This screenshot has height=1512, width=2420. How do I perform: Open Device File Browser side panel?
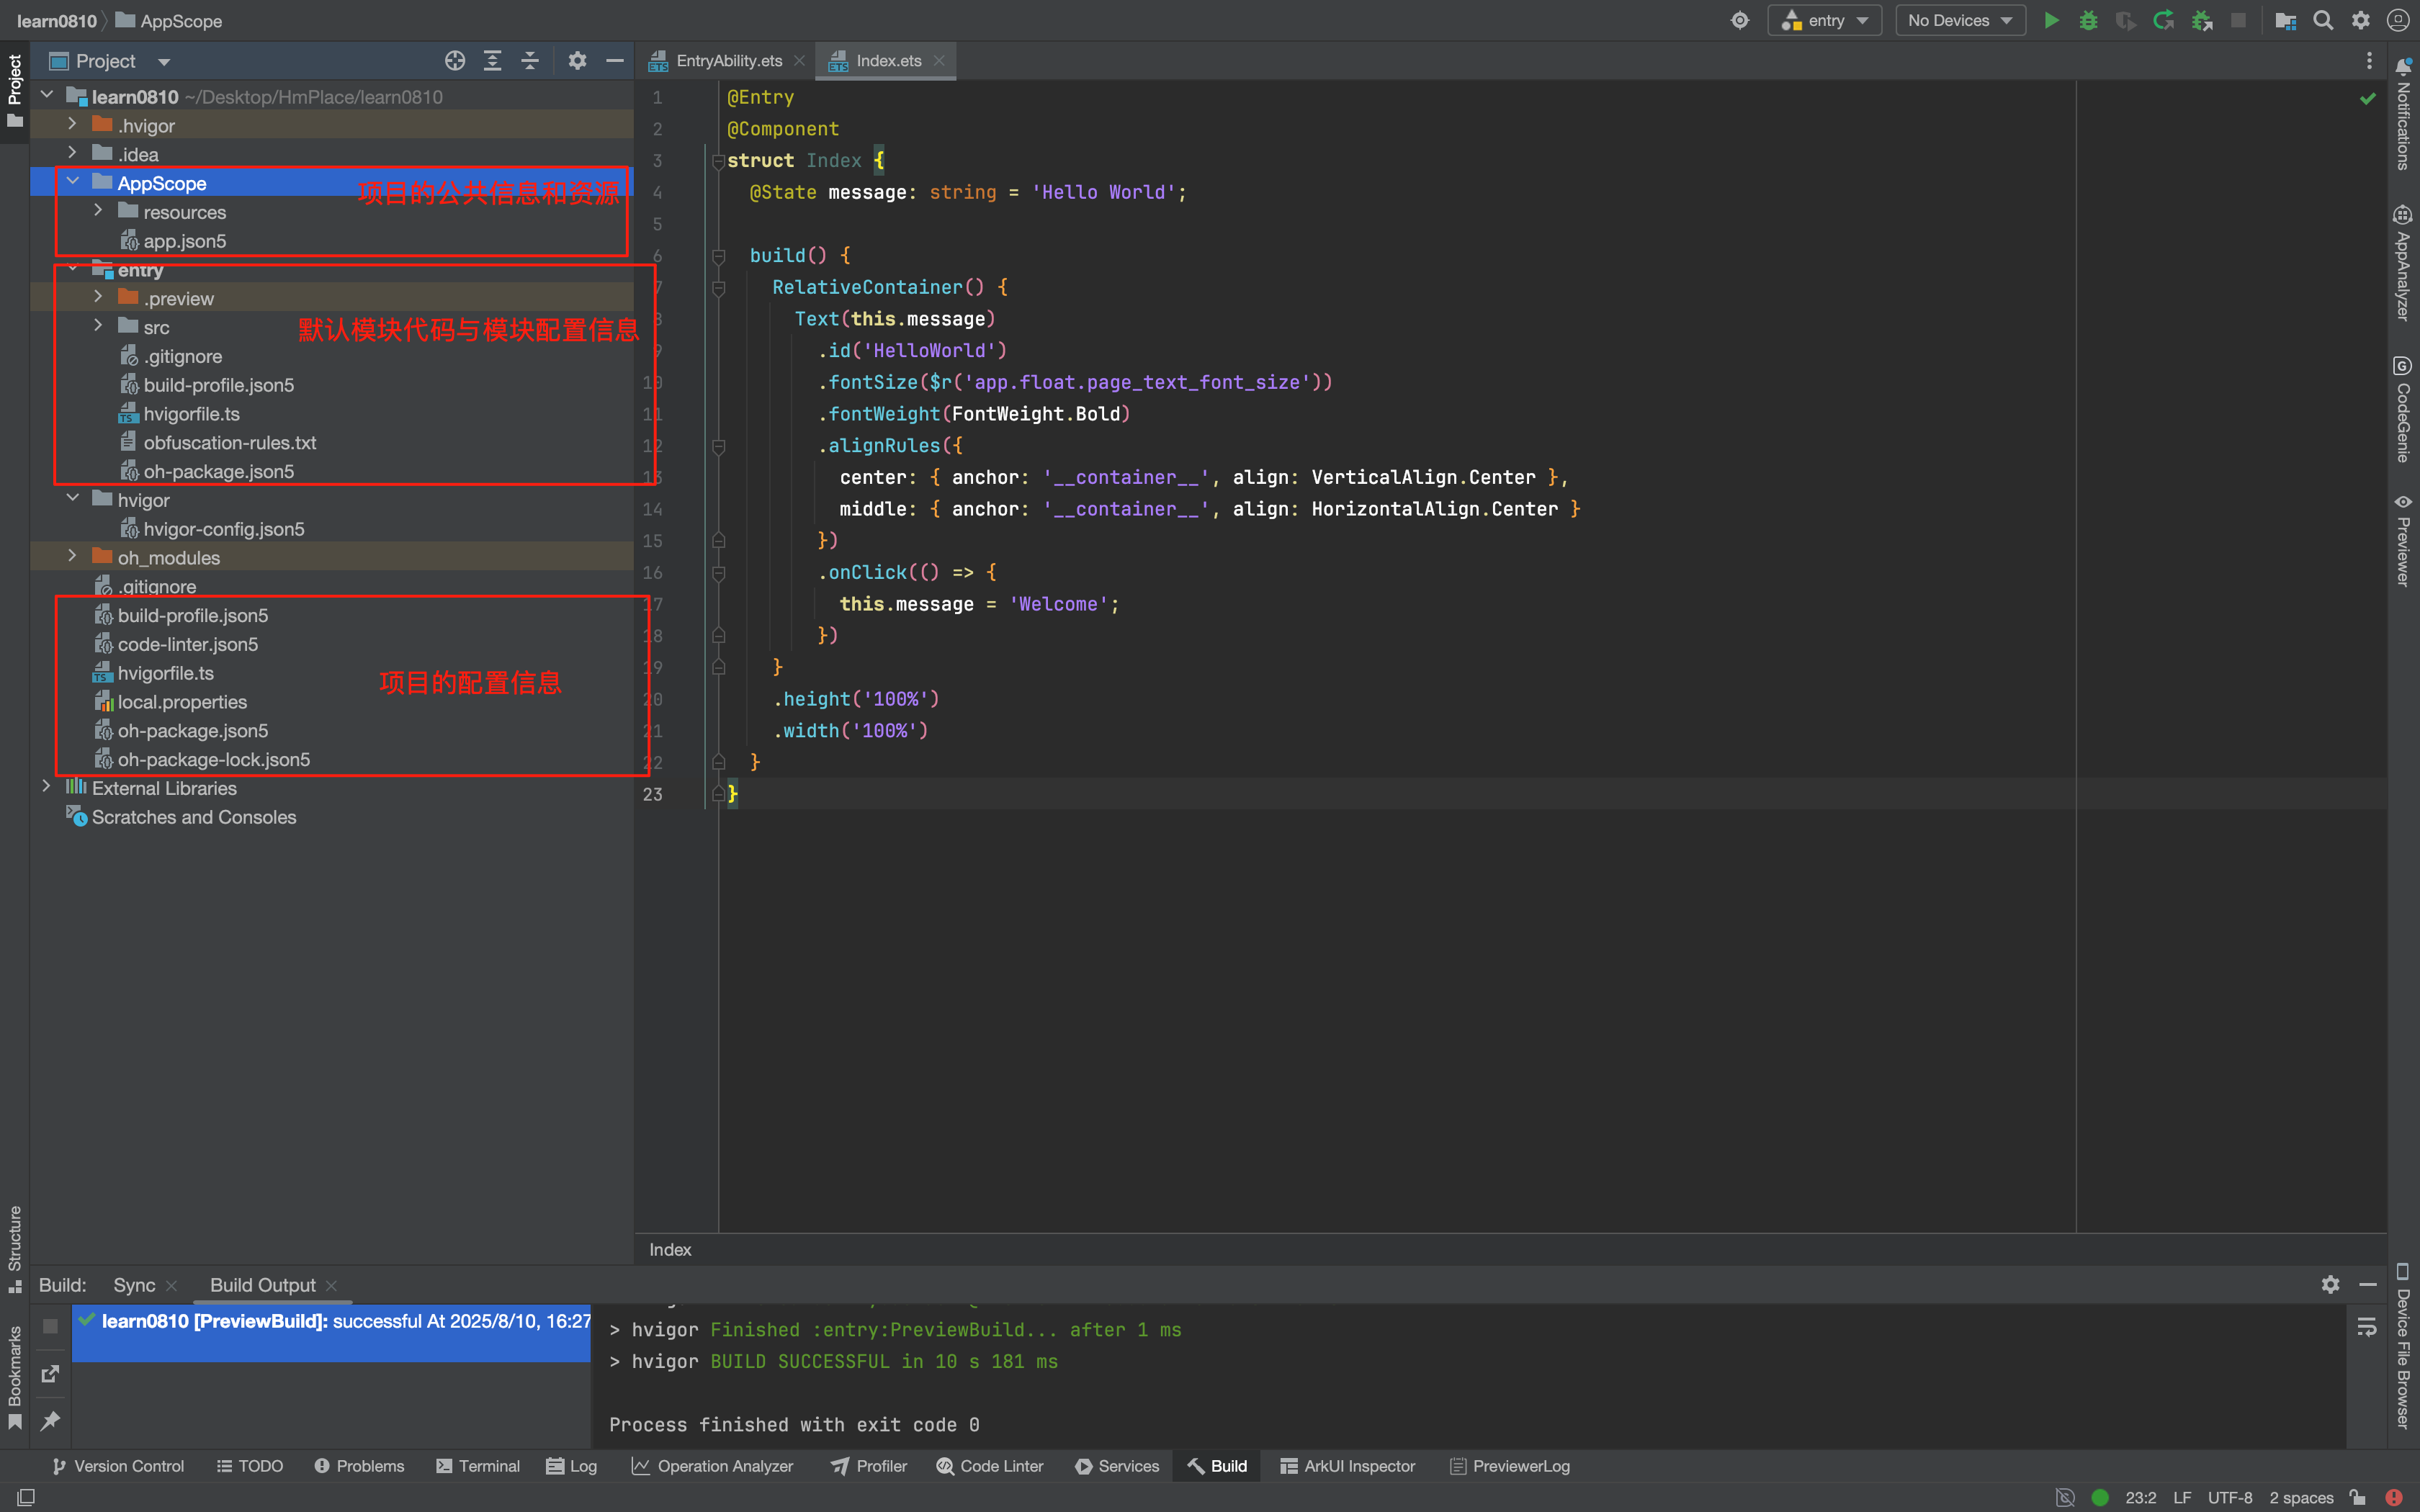coord(2403,1346)
